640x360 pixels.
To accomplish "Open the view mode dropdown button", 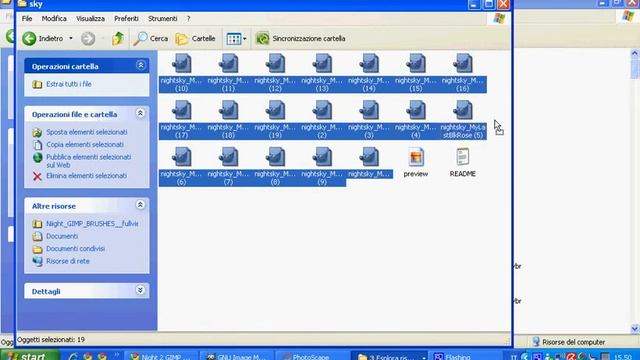I will coord(236,38).
